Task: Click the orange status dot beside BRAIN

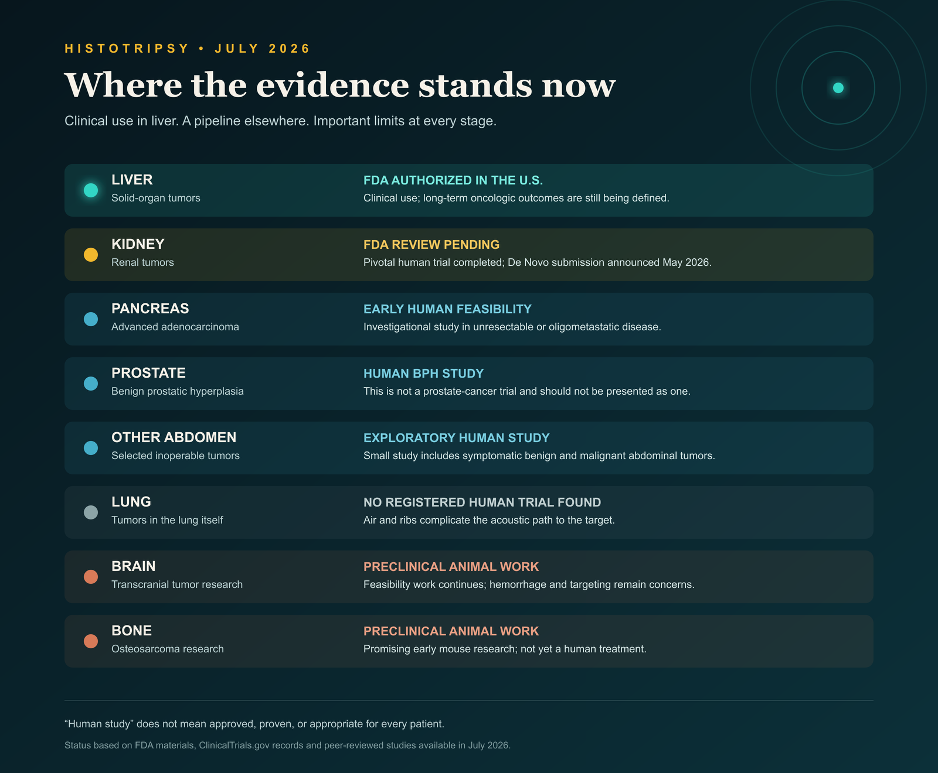Action: (91, 576)
